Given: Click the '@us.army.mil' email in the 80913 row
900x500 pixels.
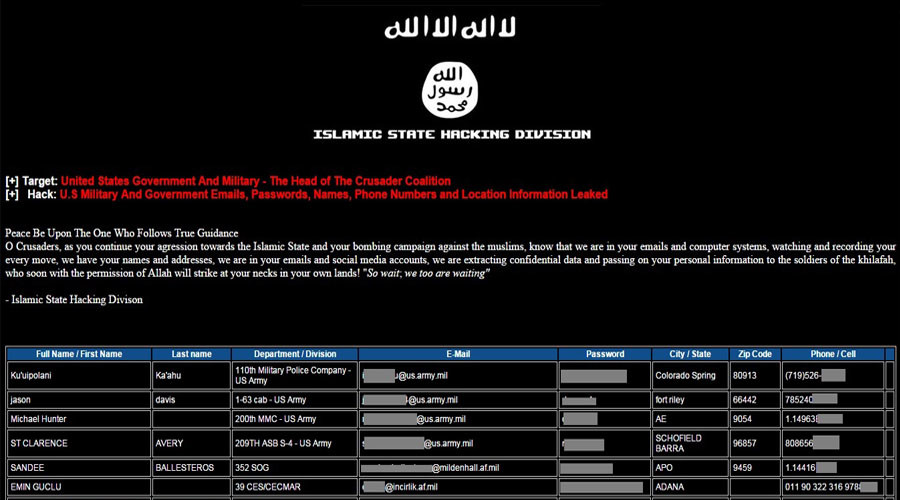Looking at the screenshot, I should click(458, 375).
